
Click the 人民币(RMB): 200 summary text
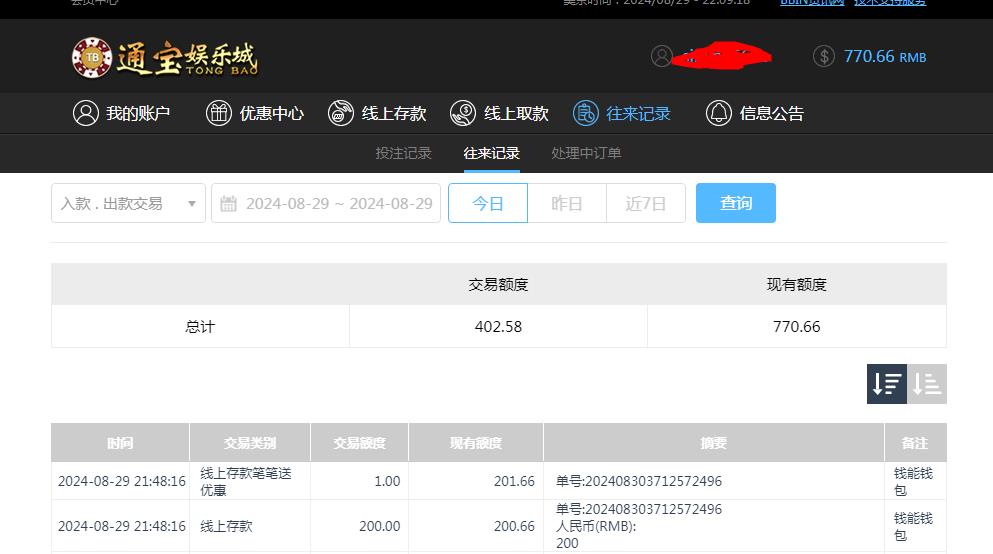[x=596, y=534]
